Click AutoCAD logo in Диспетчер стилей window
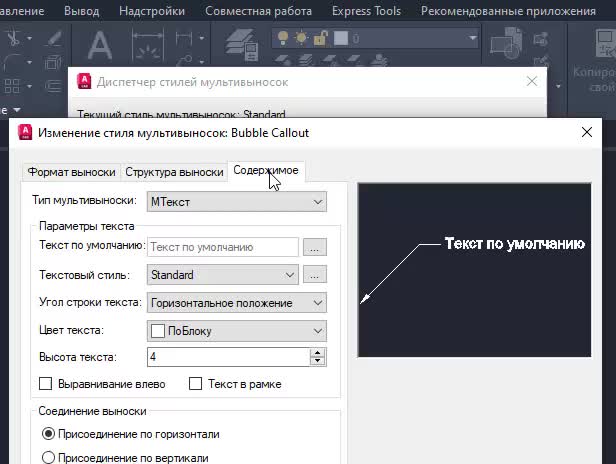 click(x=84, y=81)
